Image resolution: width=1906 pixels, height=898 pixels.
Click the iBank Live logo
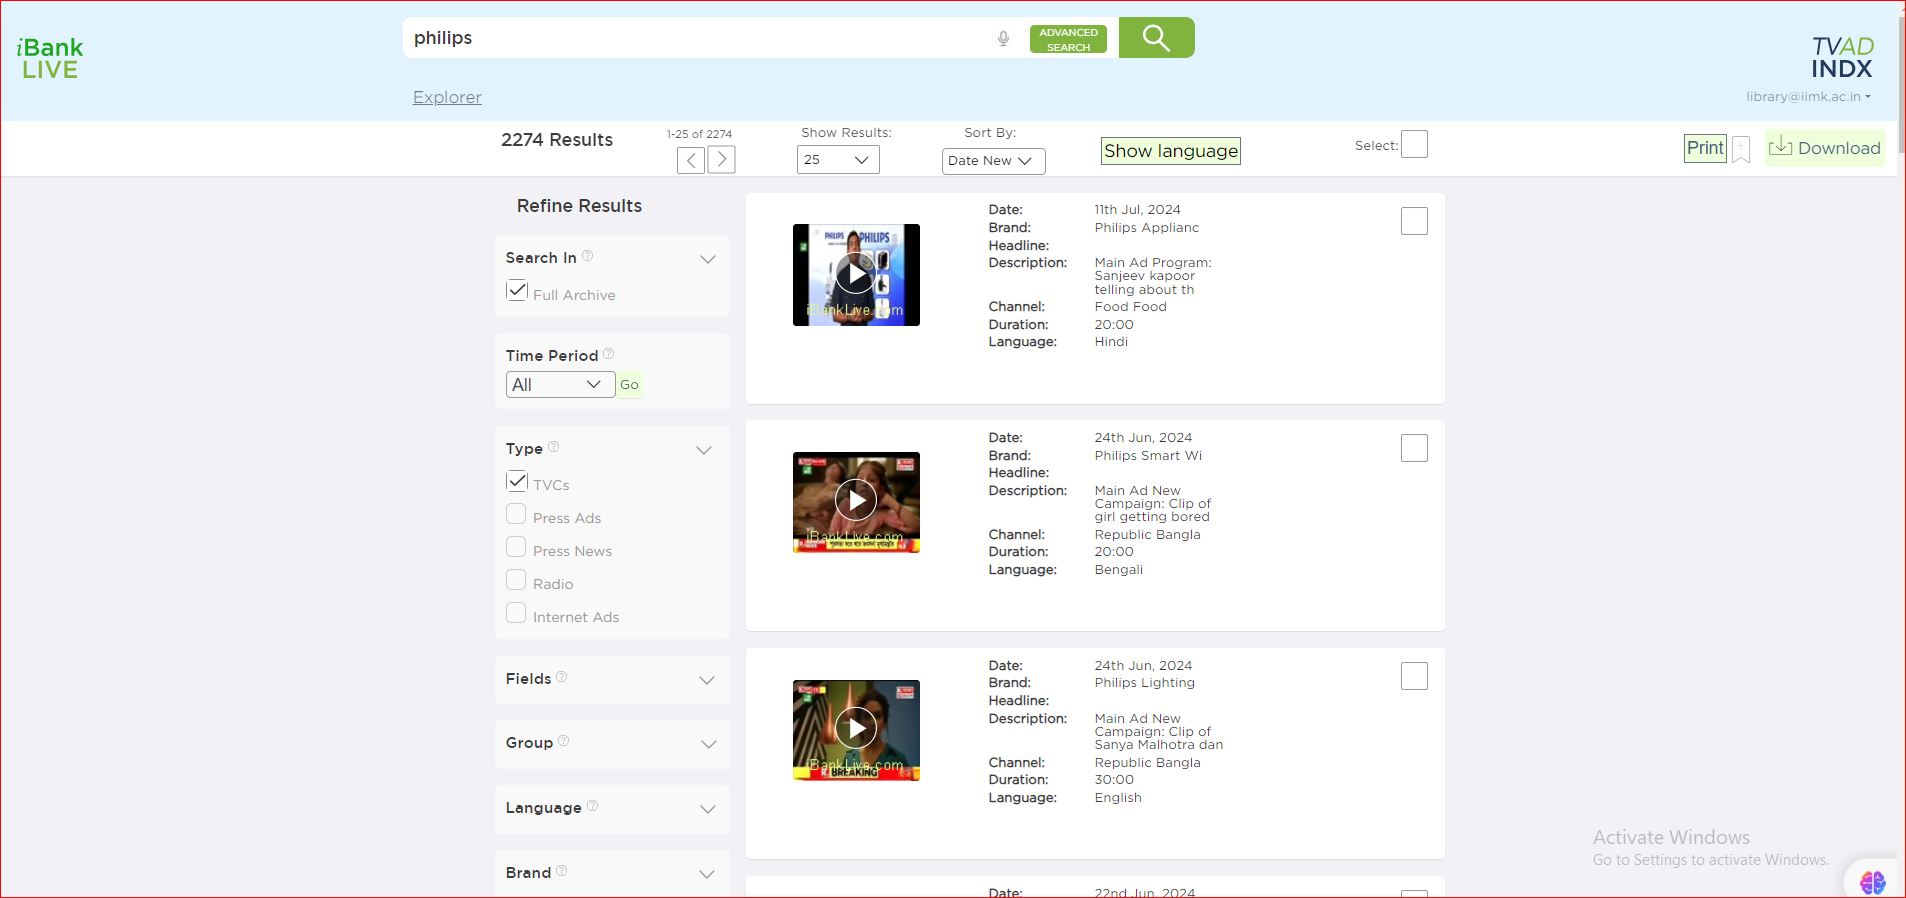[50, 58]
